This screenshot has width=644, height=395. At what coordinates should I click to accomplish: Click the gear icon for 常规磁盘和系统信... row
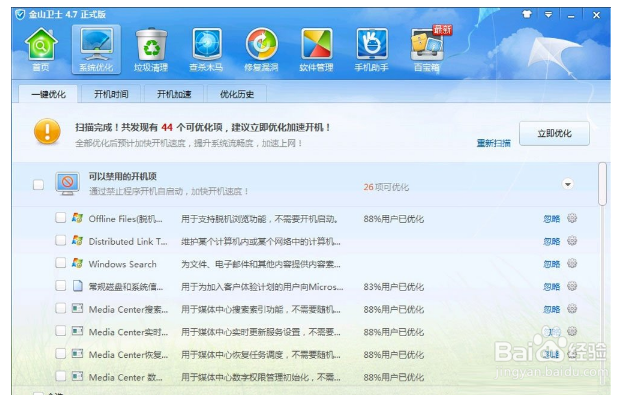point(572,286)
